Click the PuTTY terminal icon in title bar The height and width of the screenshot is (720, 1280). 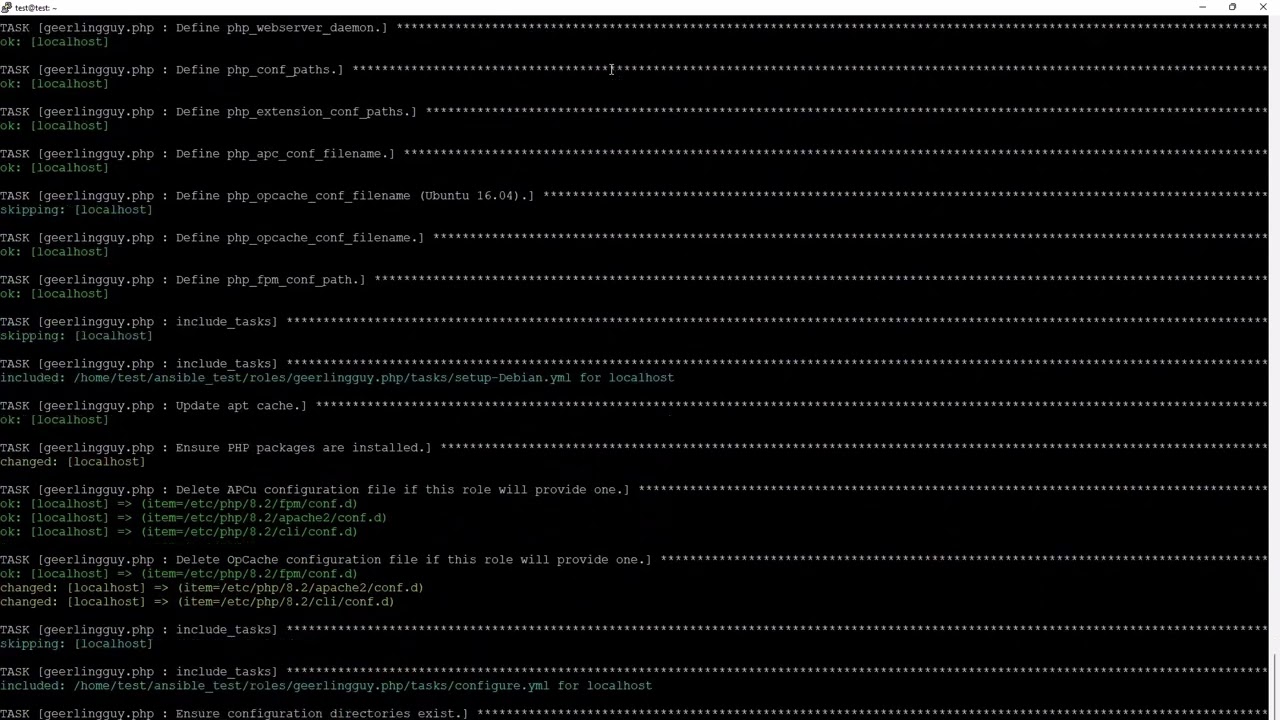click(6, 7)
